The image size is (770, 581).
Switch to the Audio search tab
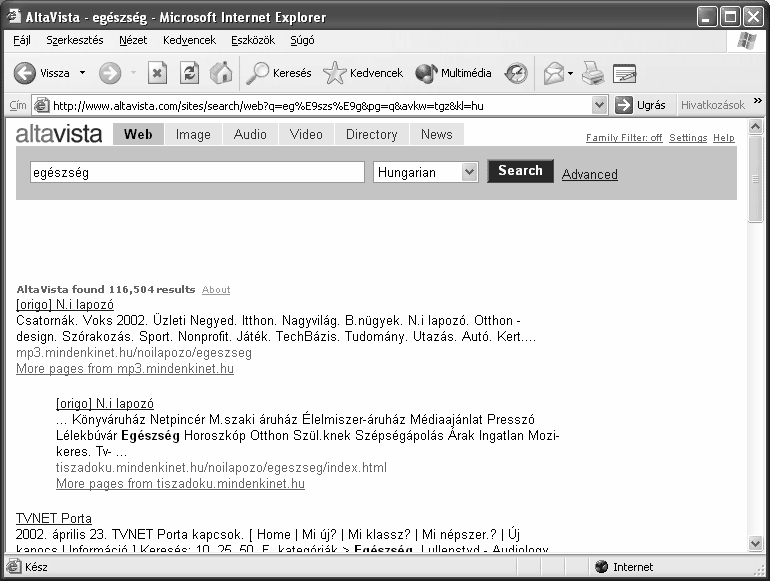pos(250,134)
